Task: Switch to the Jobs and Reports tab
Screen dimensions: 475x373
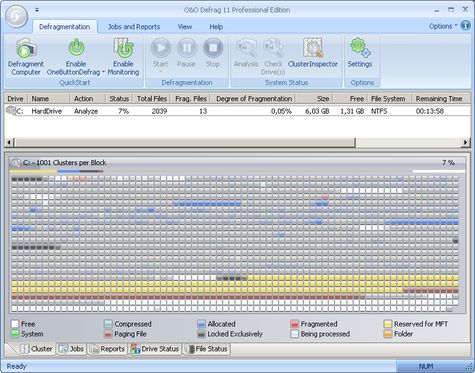Action: click(134, 27)
